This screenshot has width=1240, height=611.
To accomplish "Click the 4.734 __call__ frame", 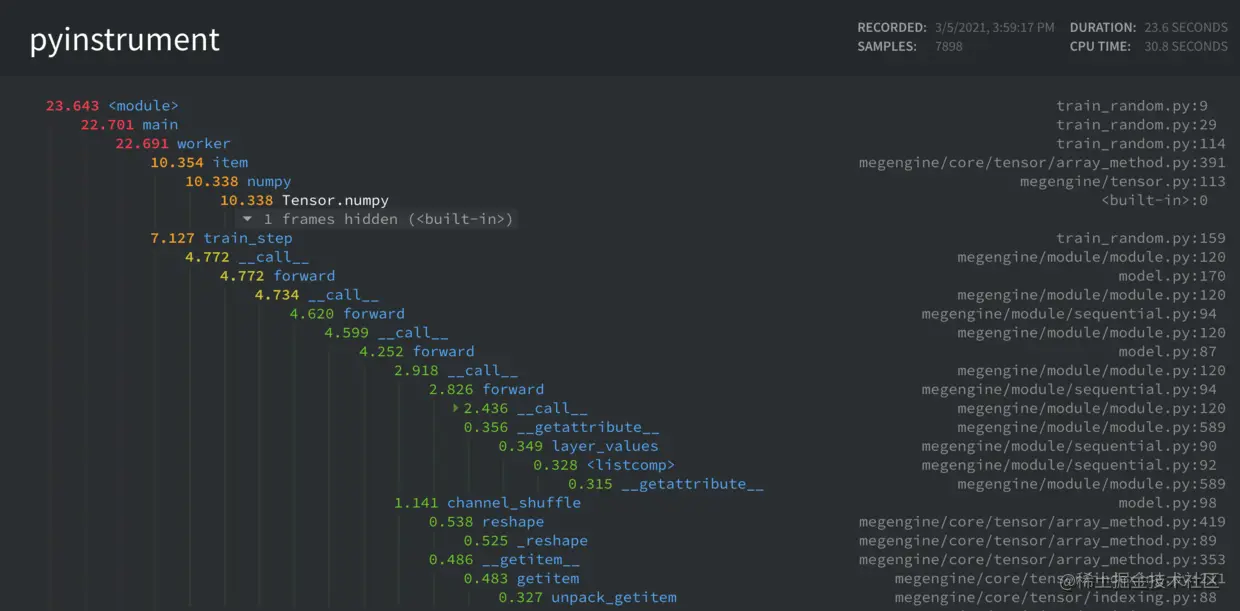I will pos(317,296).
